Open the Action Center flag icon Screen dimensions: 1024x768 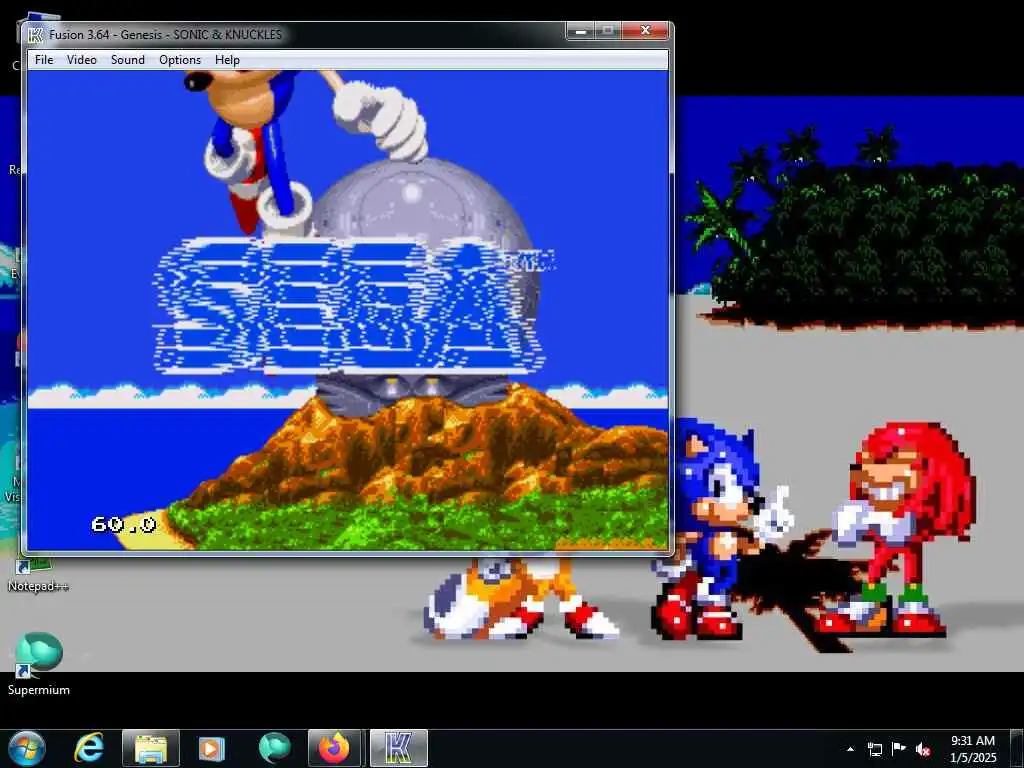(x=899, y=749)
